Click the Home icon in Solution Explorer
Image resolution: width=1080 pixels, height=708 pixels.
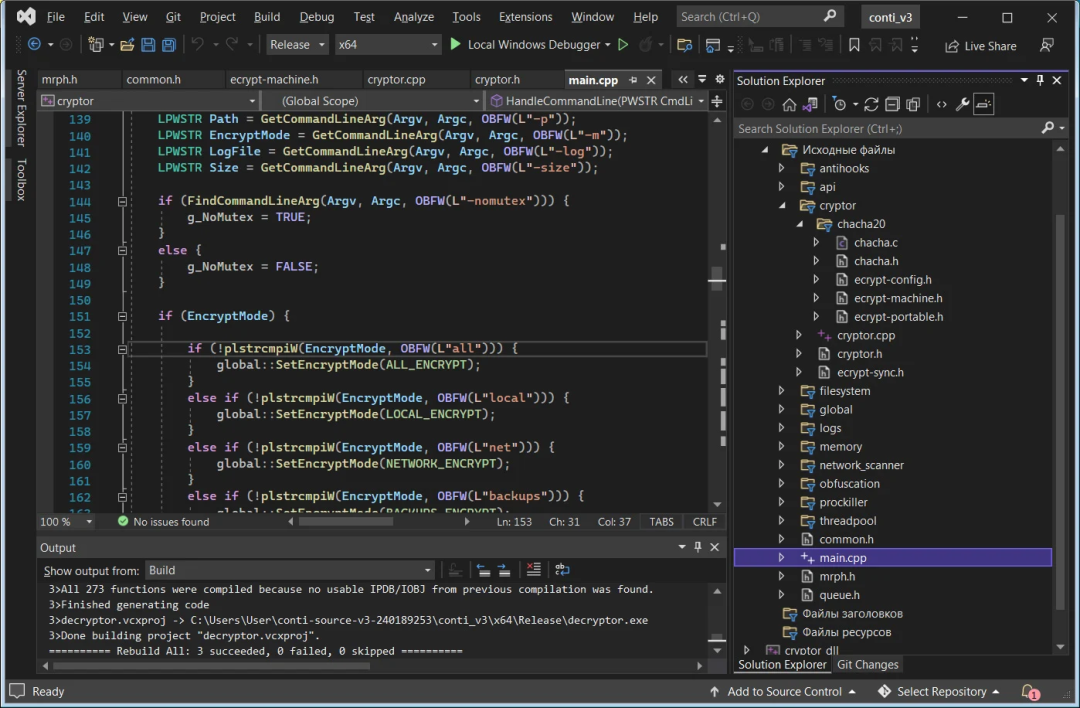[x=789, y=104]
